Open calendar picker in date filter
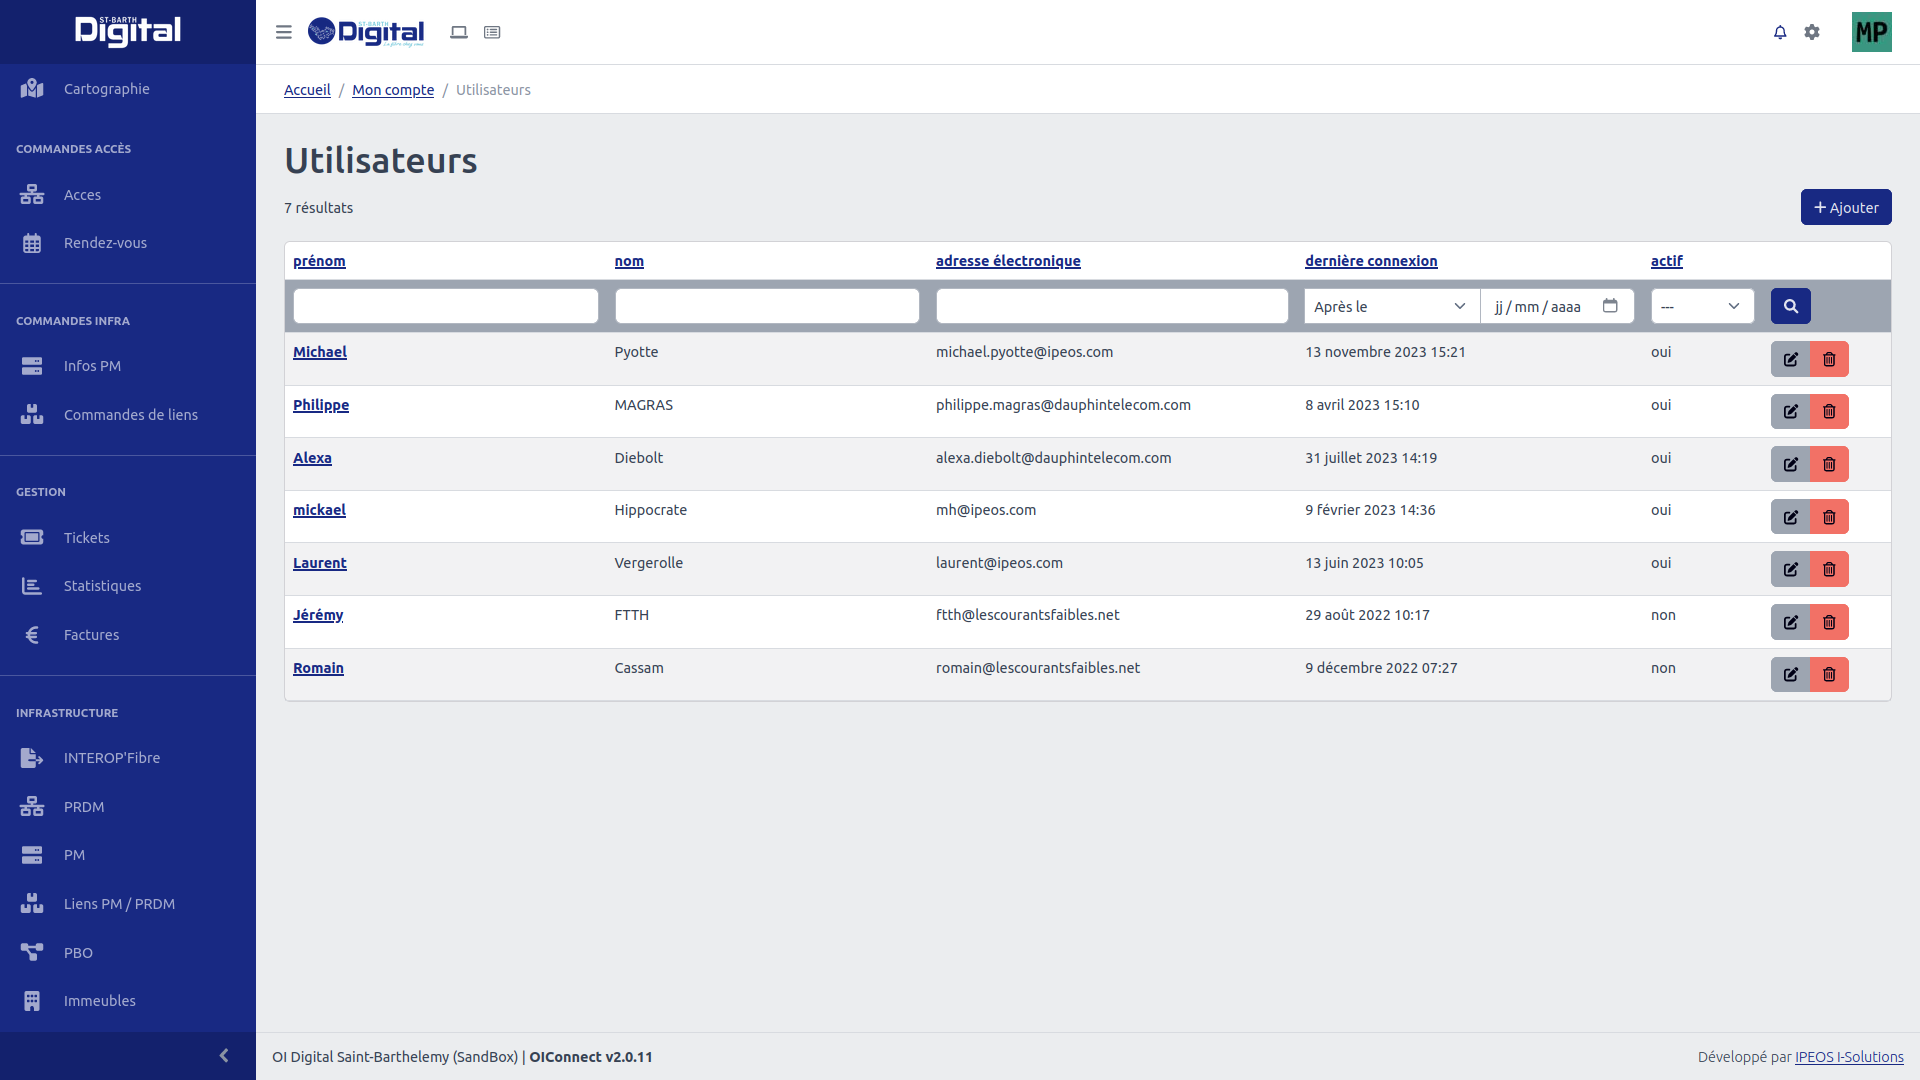 tap(1610, 306)
